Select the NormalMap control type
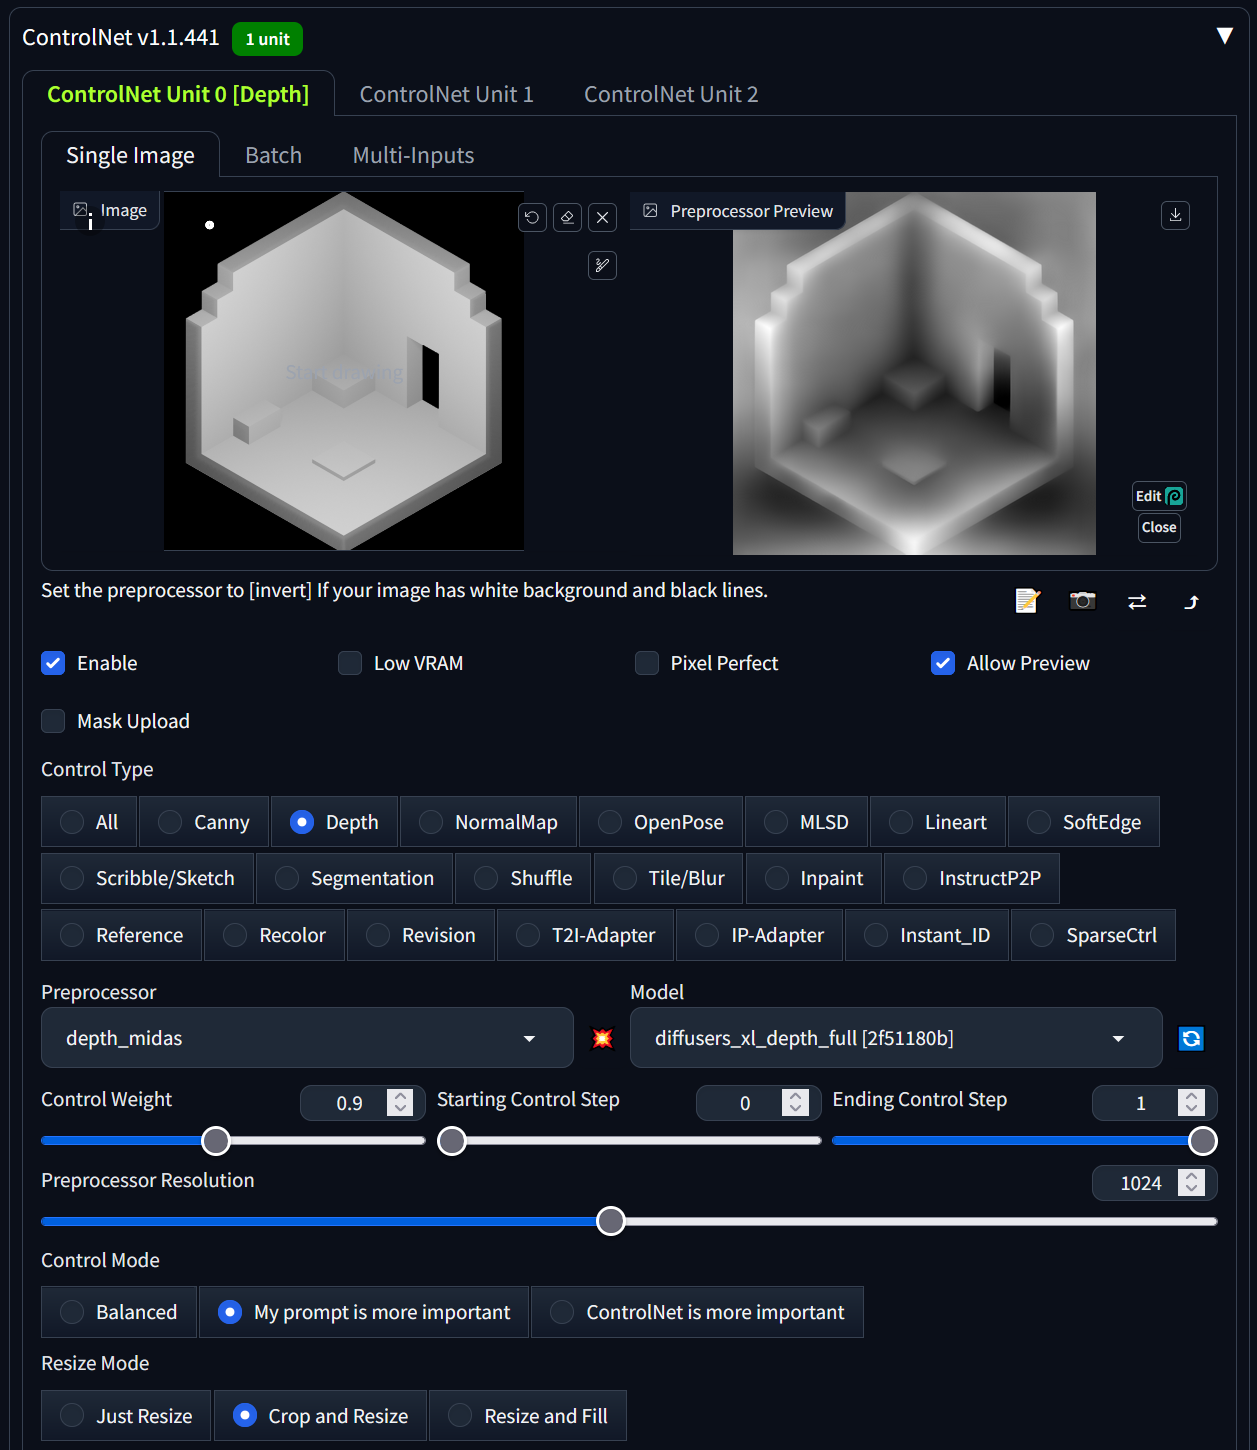1257x1450 pixels. (488, 822)
